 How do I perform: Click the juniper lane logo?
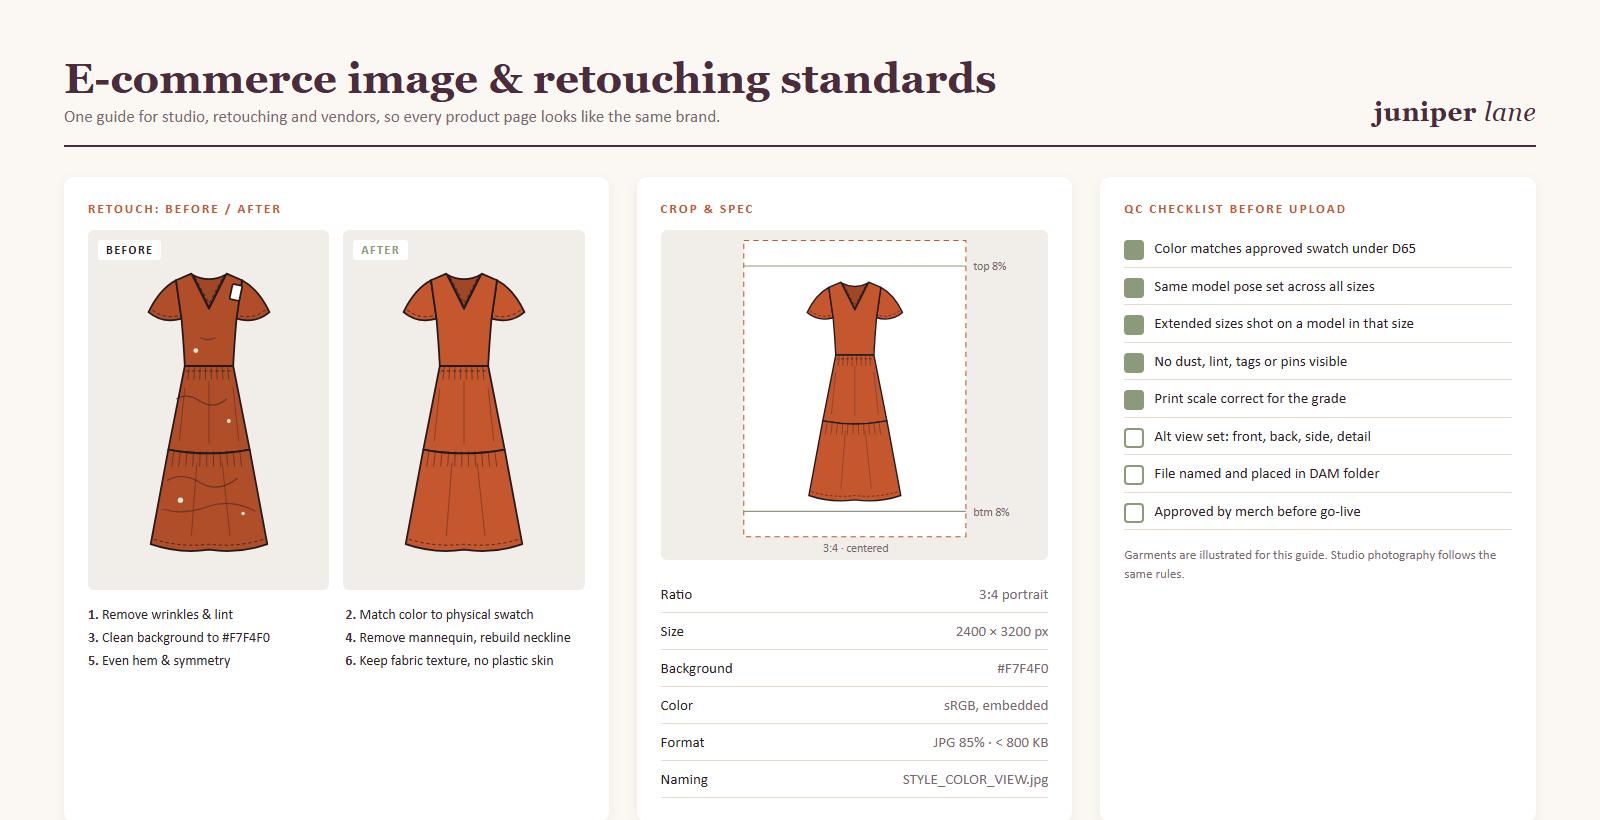point(1454,112)
